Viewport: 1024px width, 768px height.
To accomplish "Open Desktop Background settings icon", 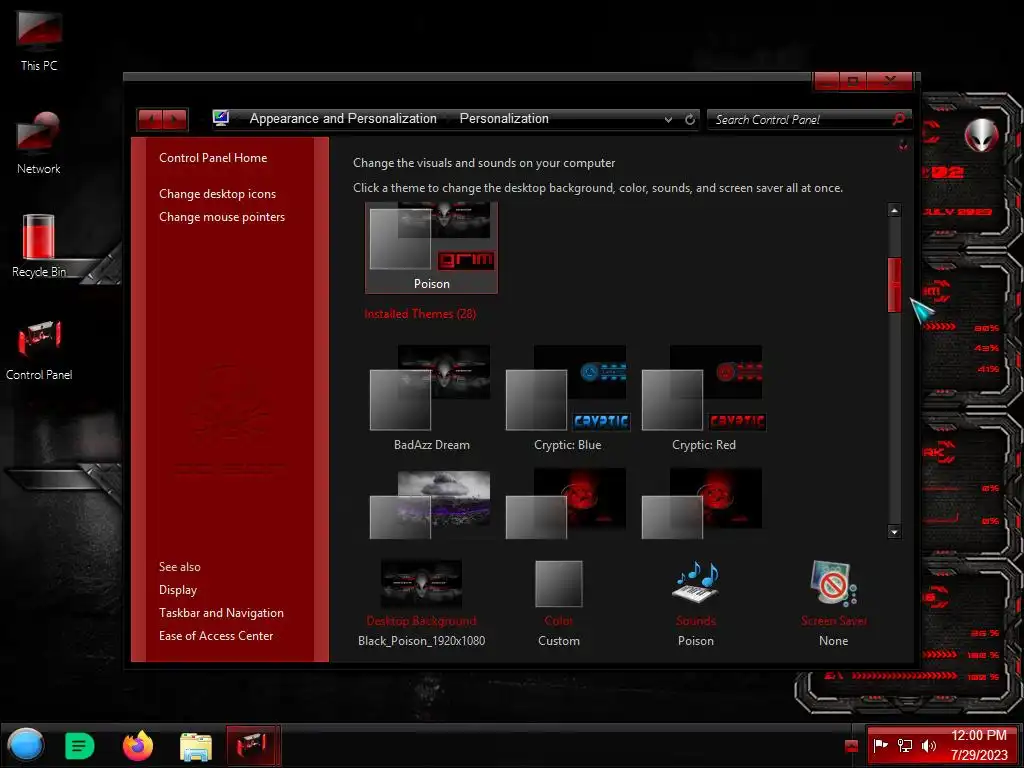I will pos(421,584).
